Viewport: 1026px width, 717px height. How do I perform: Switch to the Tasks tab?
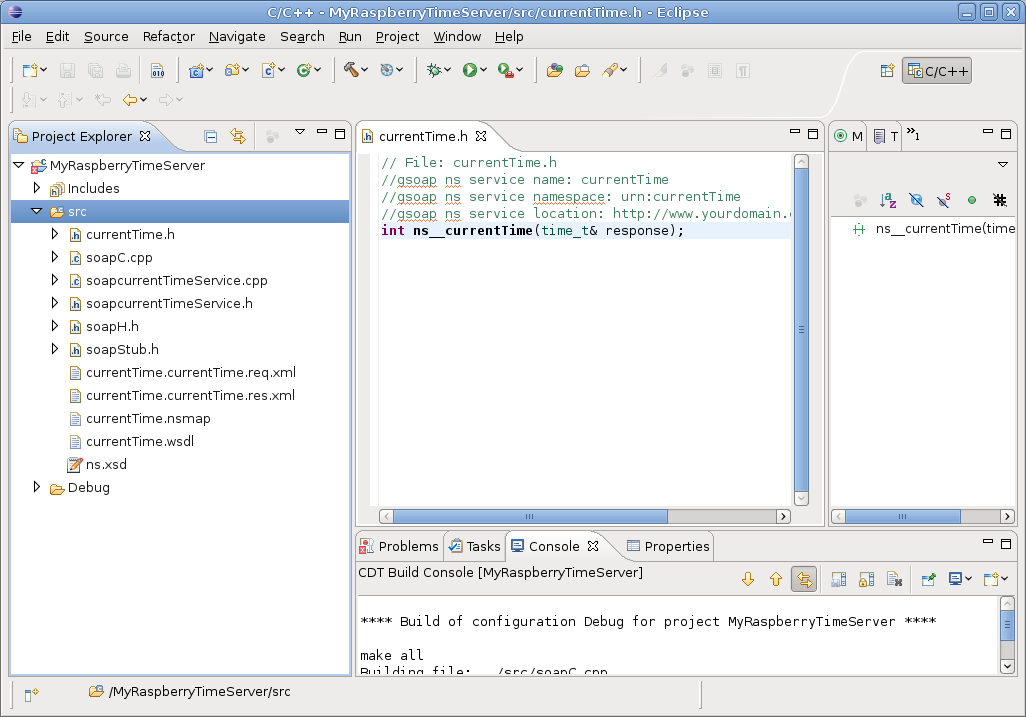point(475,546)
